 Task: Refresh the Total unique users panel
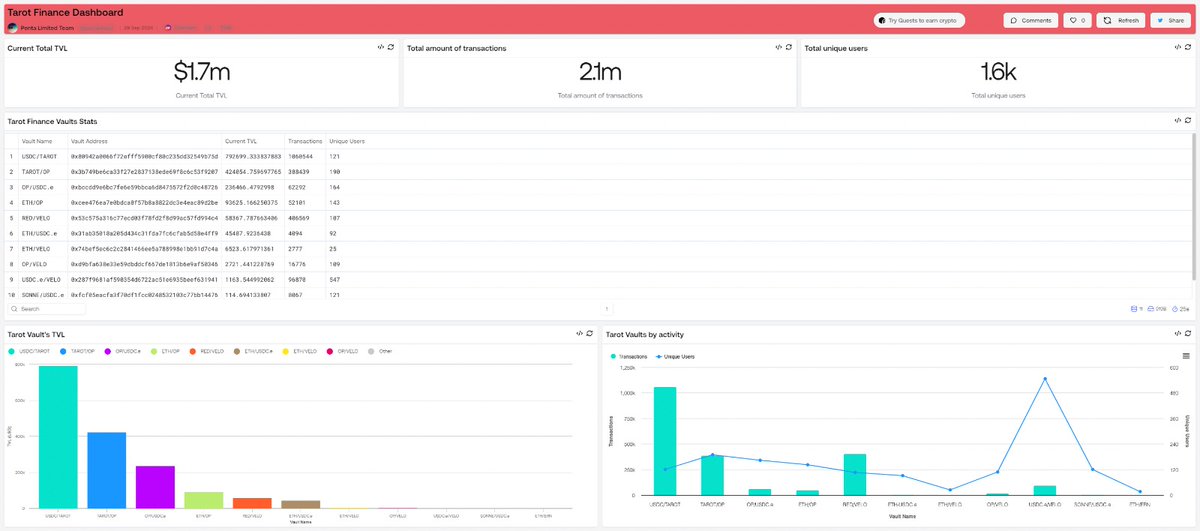tap(1186, 47)
